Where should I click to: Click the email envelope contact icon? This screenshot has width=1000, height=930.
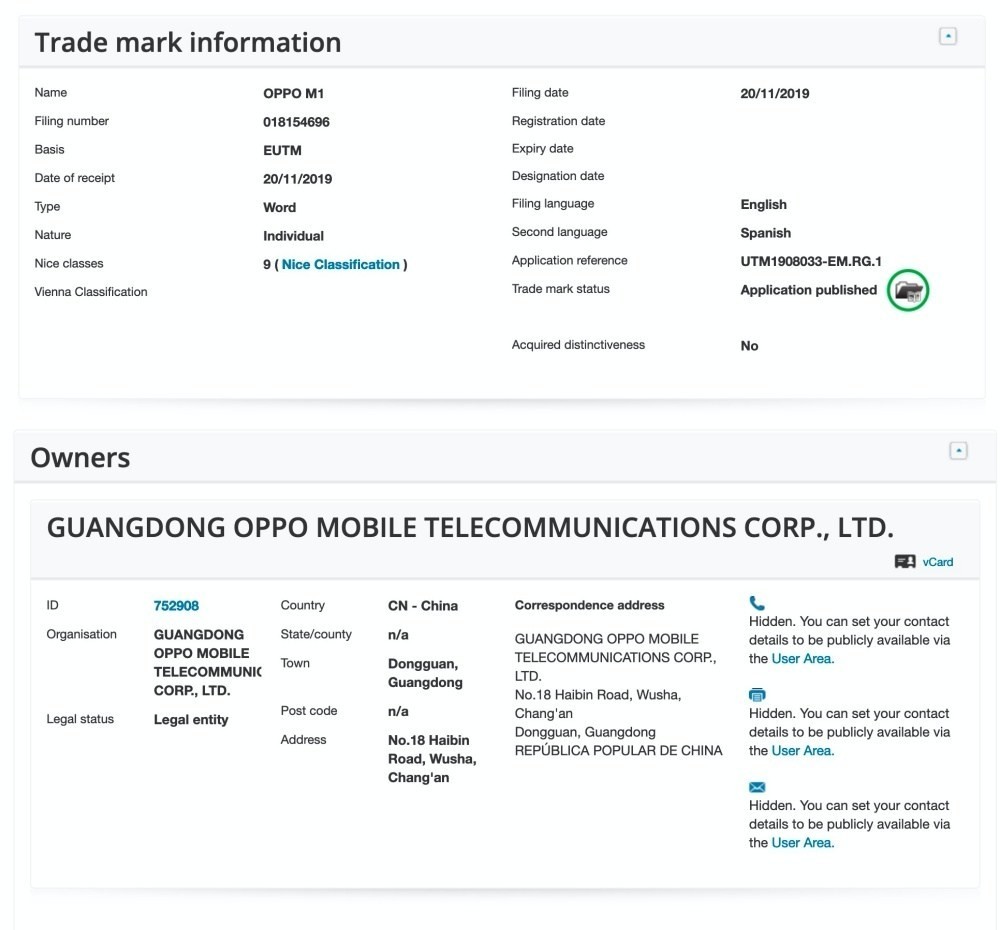[757, 787]
